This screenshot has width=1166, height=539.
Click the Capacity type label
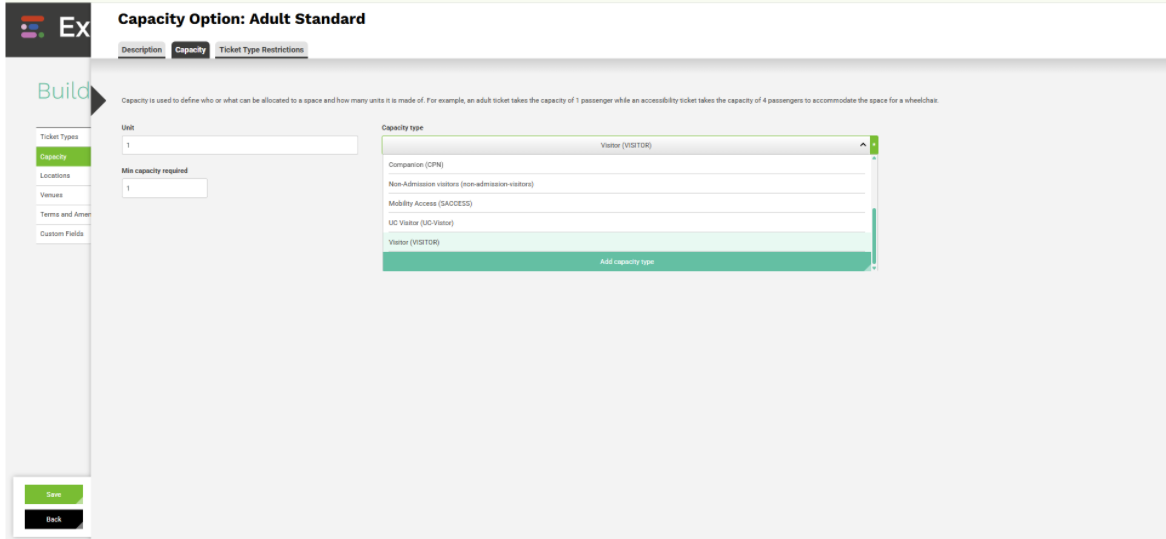(402, 128)
